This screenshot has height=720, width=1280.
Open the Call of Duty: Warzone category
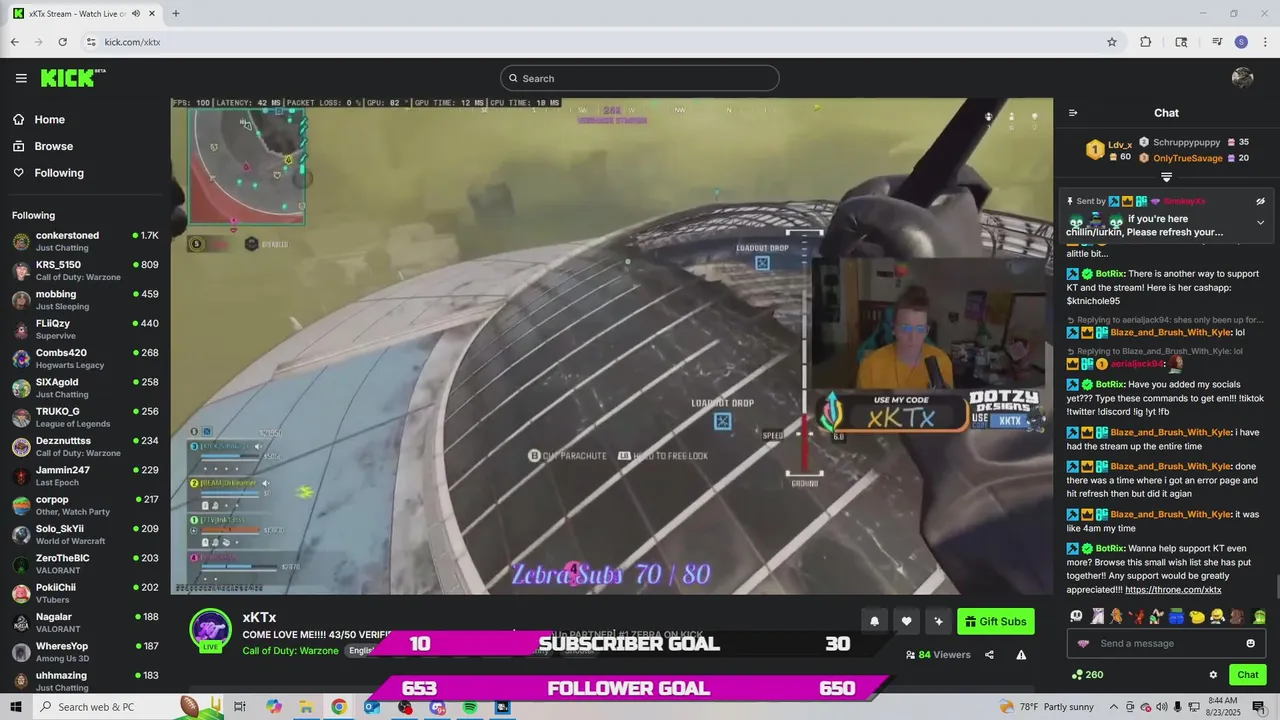292,650
